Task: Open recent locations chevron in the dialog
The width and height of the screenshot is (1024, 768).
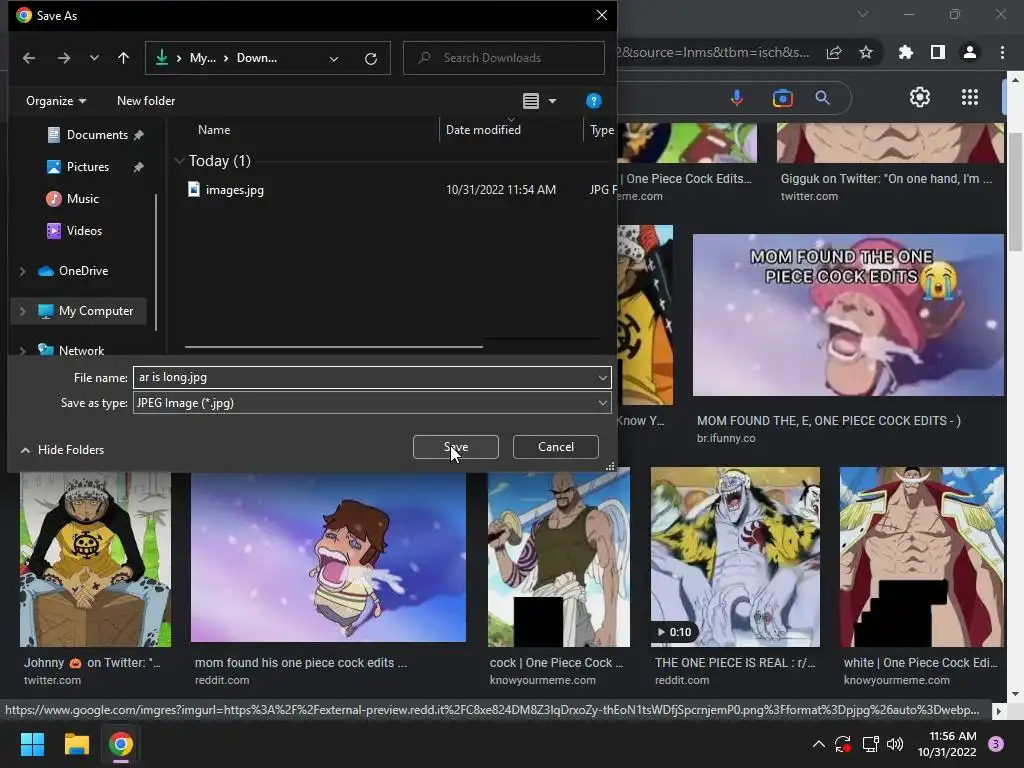Action: (94, 58)
